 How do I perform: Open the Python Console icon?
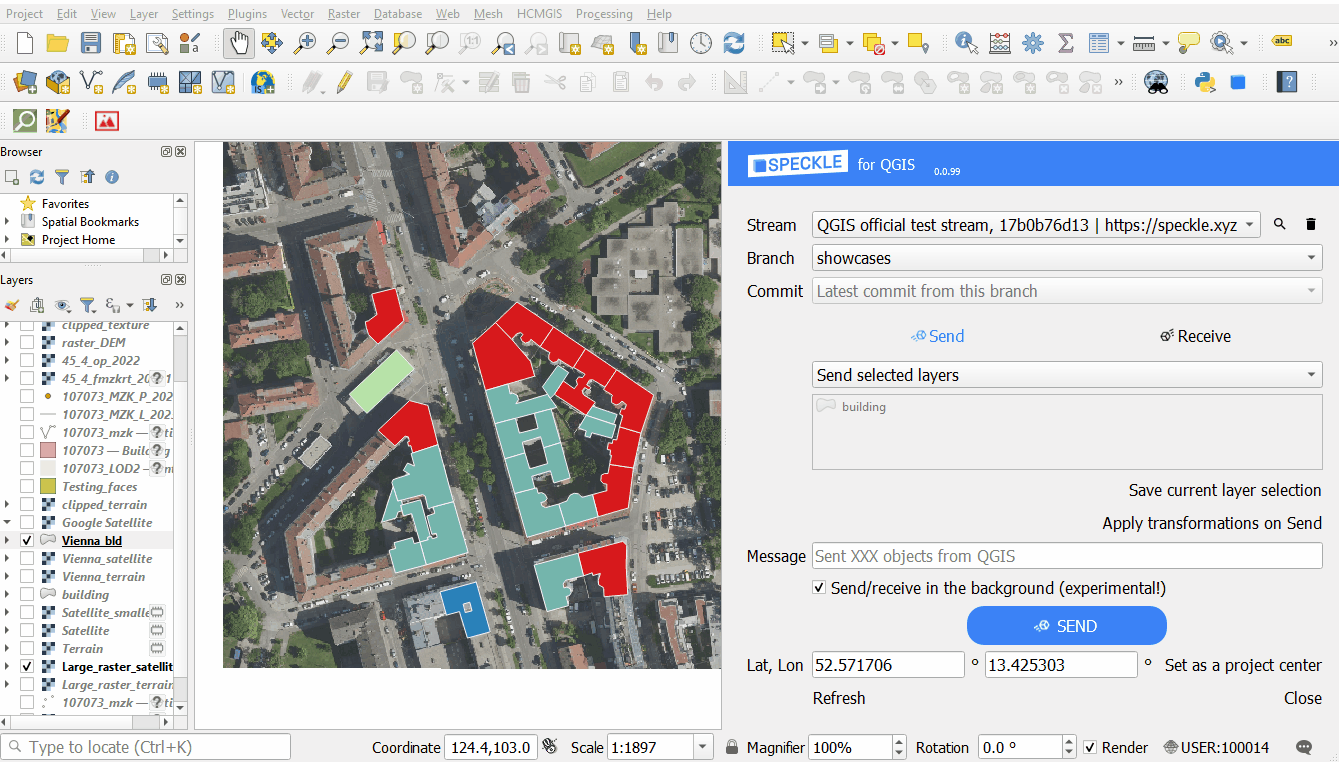tap(1205, 82)
